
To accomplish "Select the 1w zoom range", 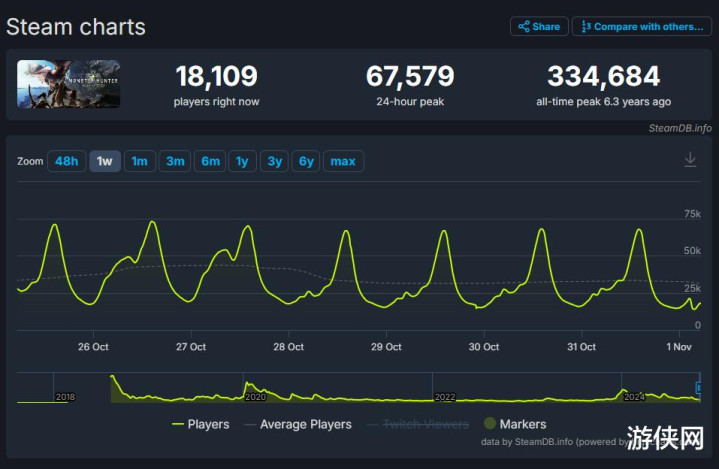I will (x=105, y=161).
